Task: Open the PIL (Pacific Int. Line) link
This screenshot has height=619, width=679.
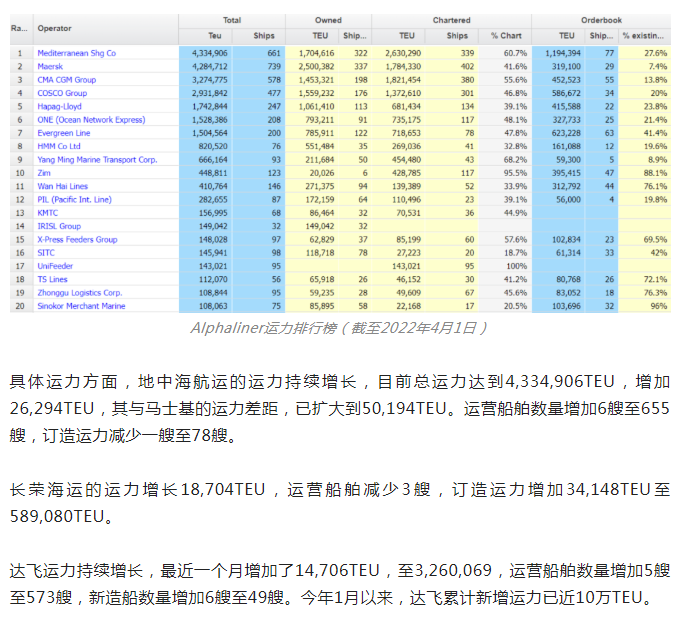Action: pyautogui.click(x=74, y=200)
